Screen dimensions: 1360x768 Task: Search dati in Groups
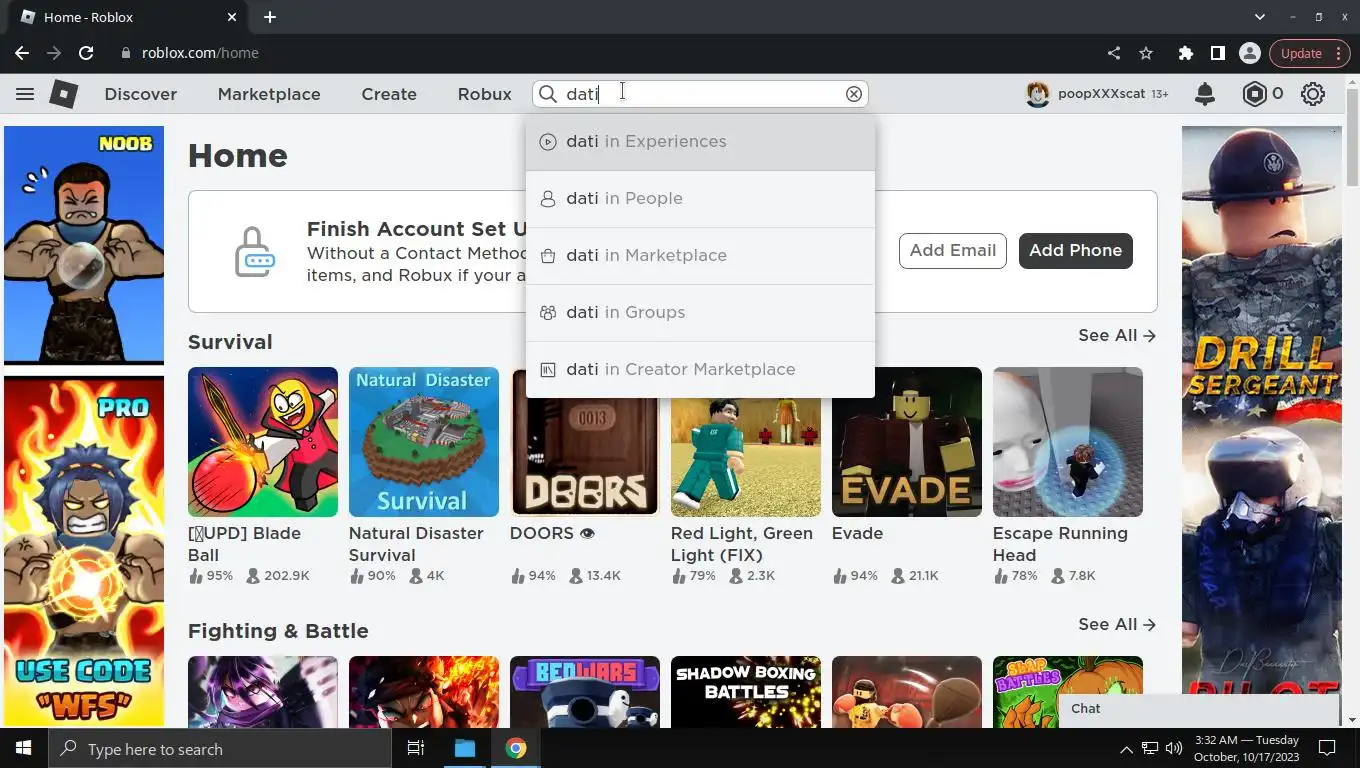pos(700,313)
